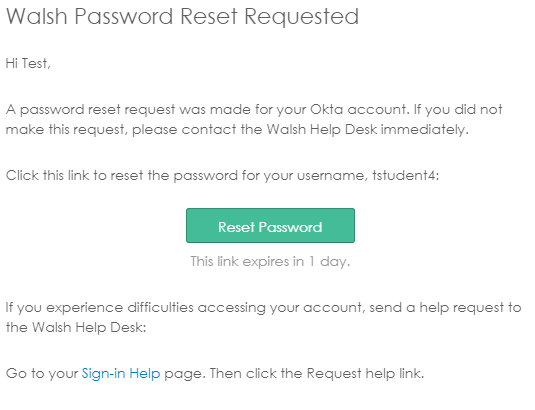Click the 'This link expires in 1 day' note
This screenshot has height=410, width=535.
coord(270,262)
